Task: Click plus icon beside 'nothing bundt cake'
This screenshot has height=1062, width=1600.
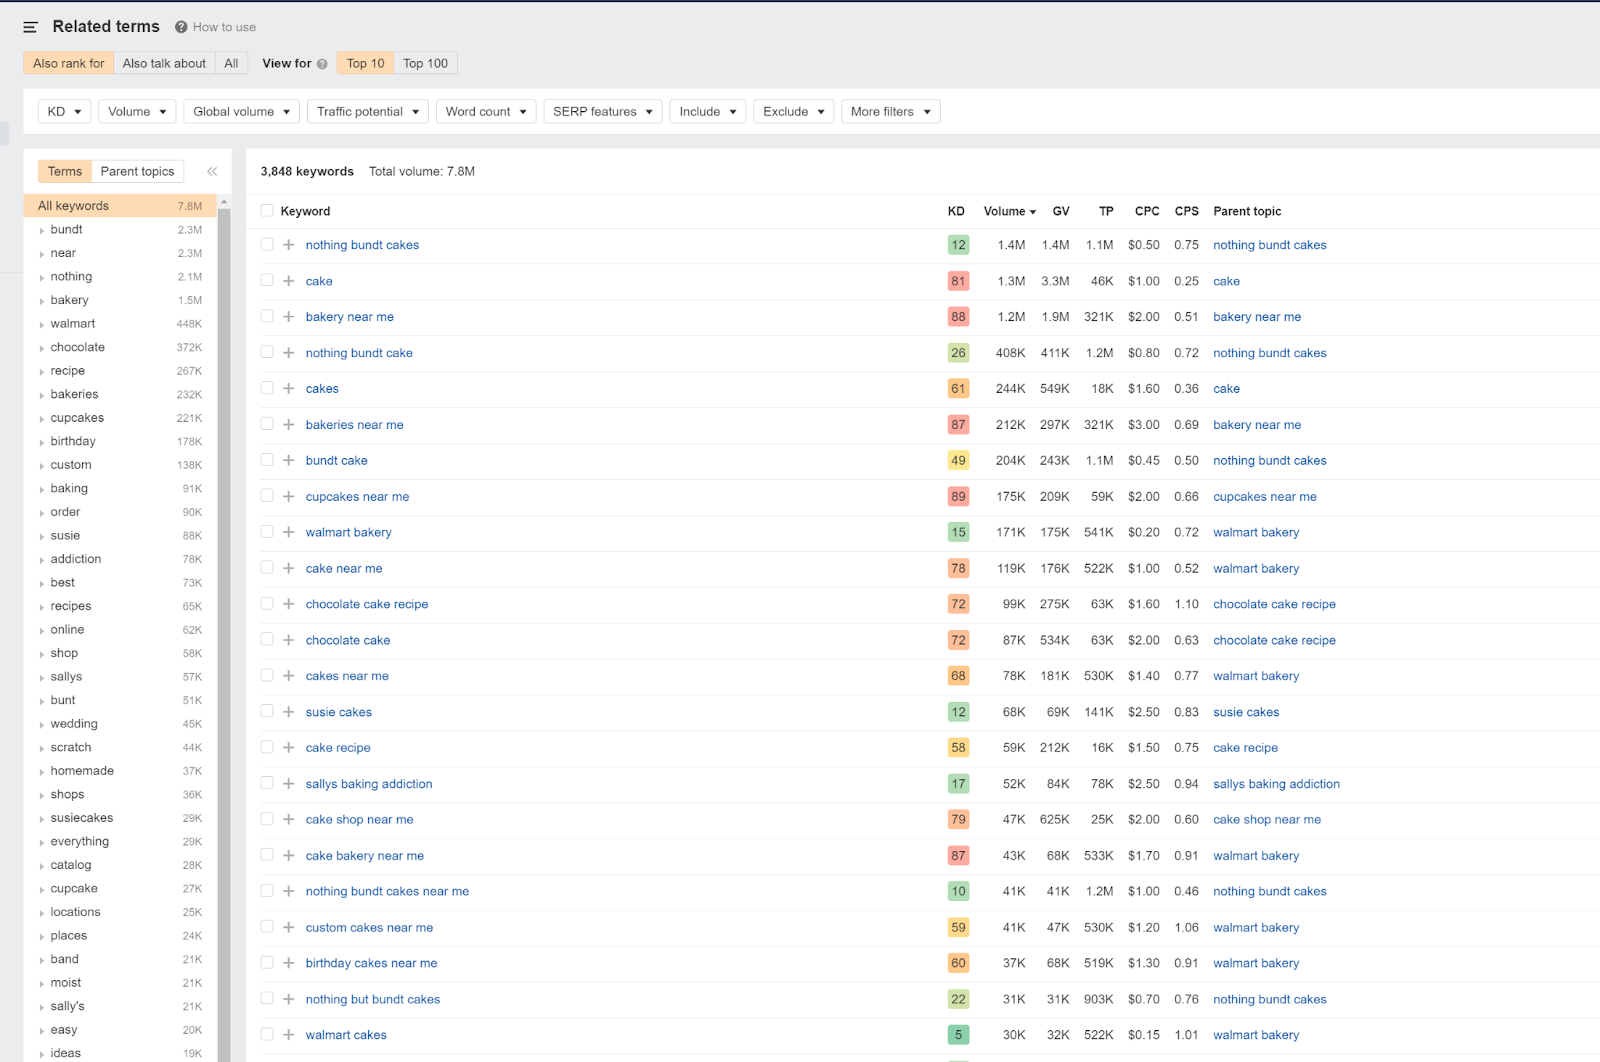Action: [x=288, y=353]
